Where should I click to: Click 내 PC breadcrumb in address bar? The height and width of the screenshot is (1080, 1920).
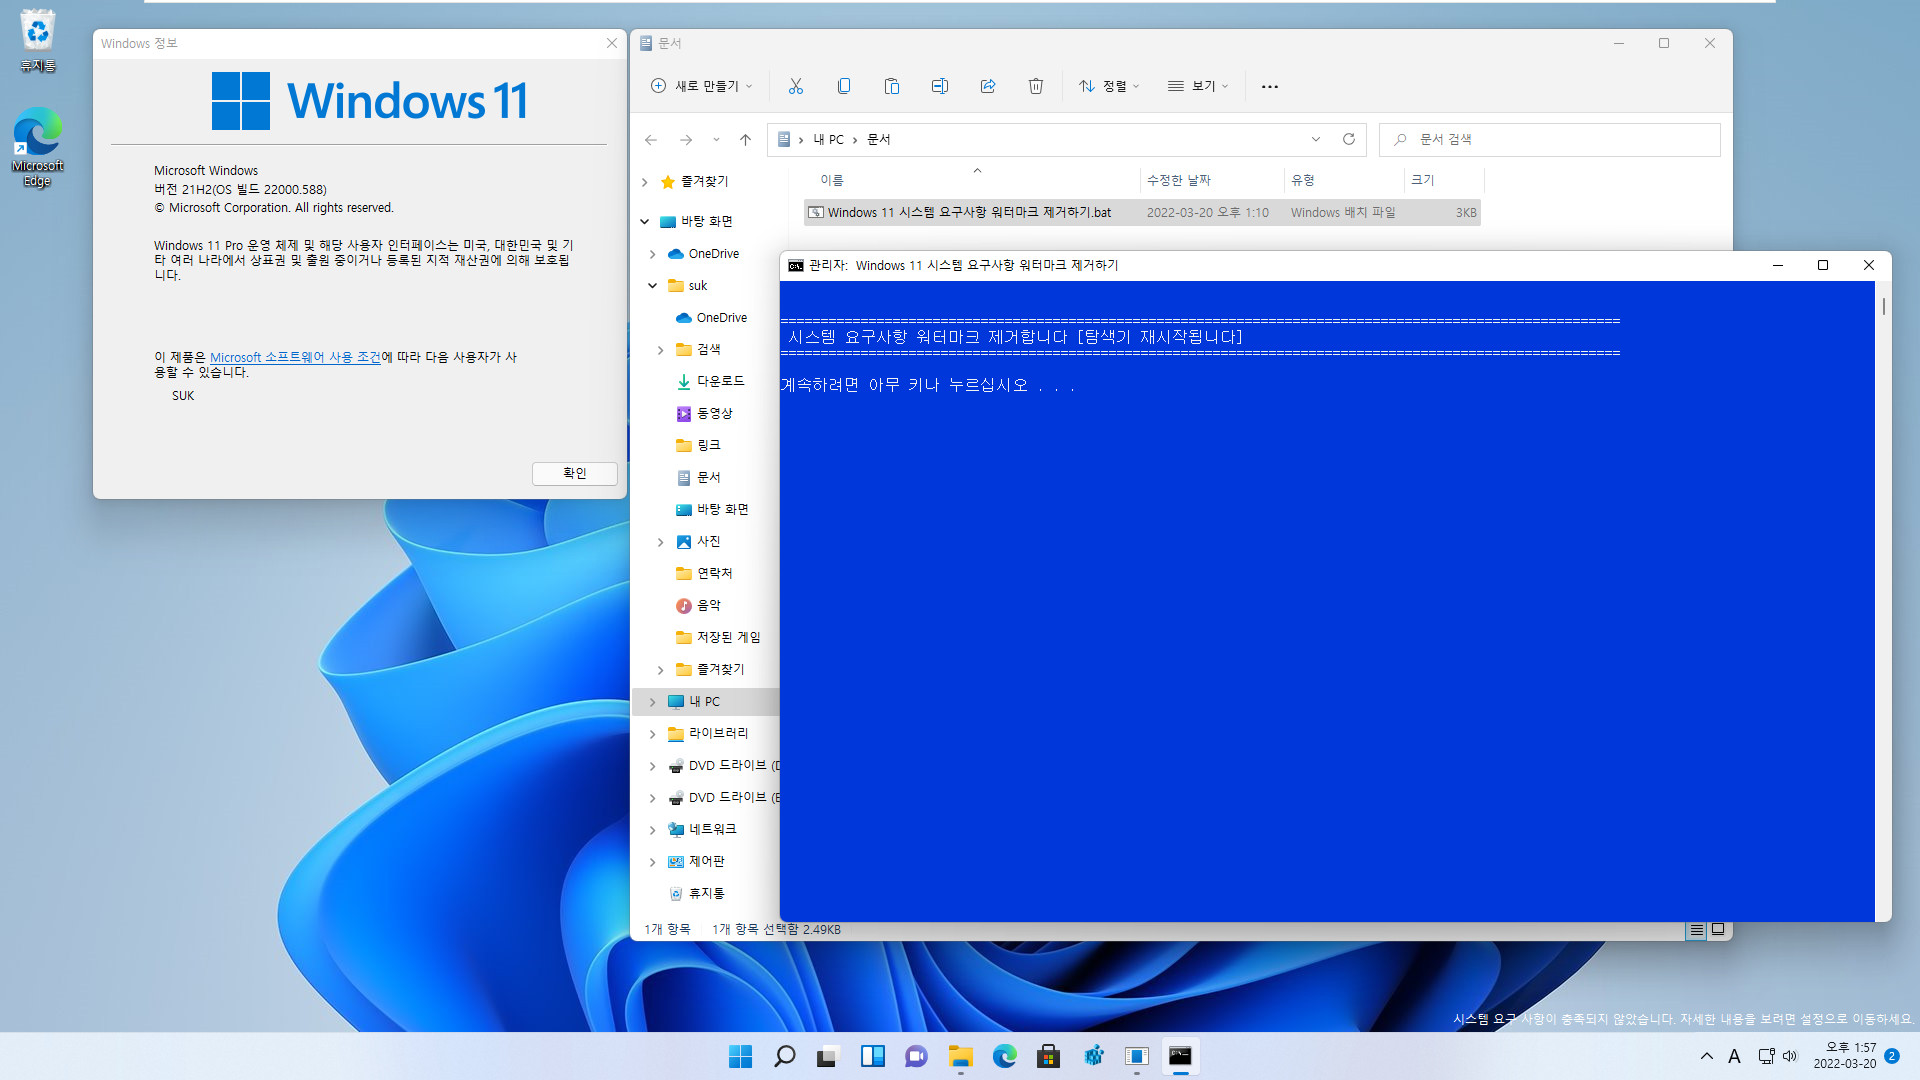(828, 140)
